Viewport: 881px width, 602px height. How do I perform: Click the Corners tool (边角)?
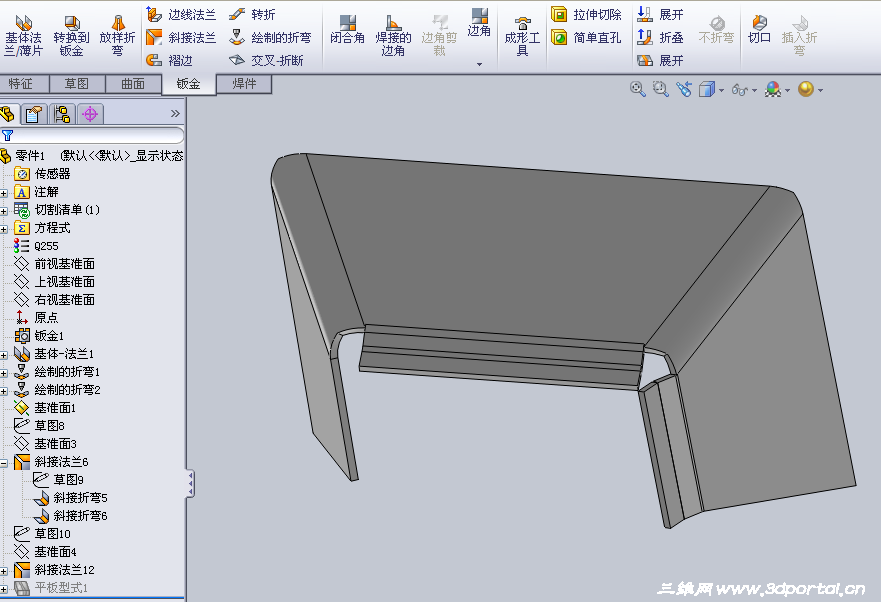click(479, 22)
